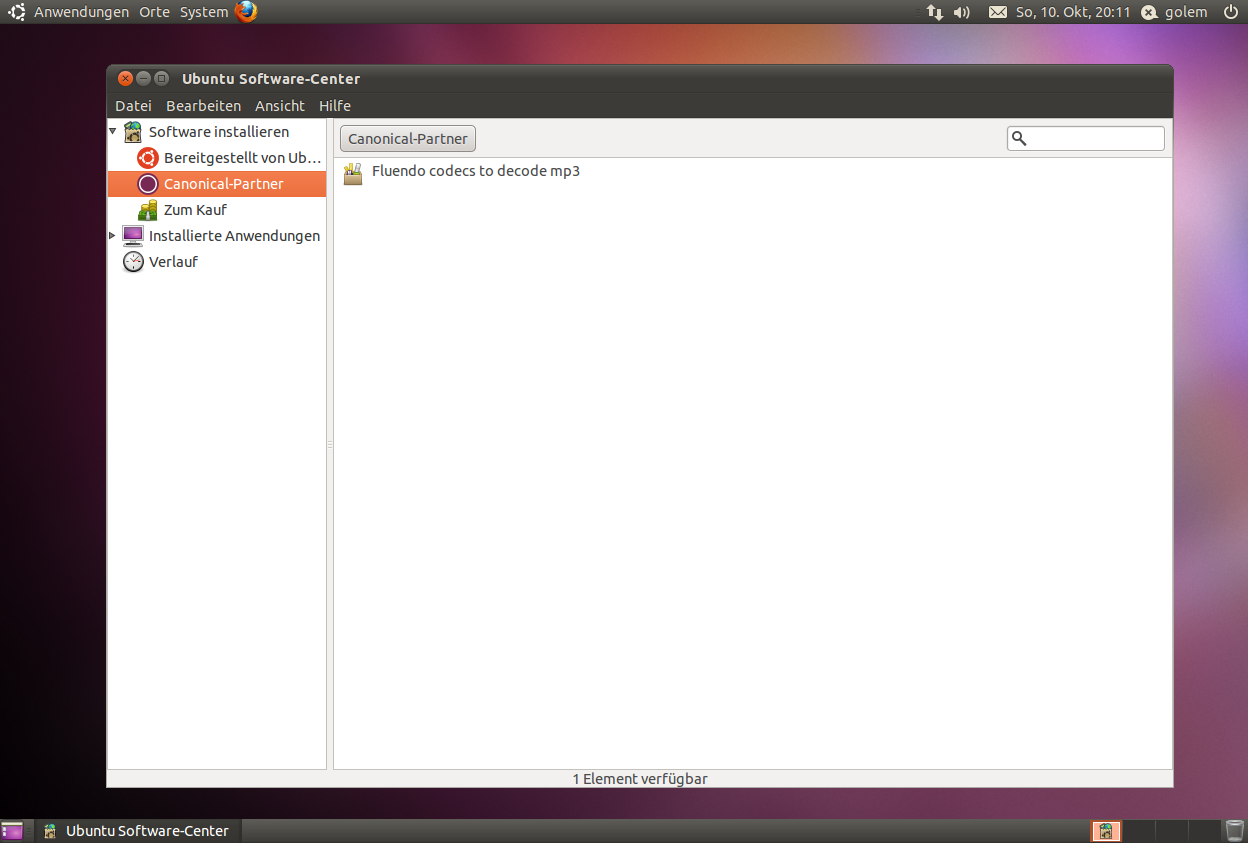Open the Verlauf history view
The height and width of the screenshot is (843, 1248).
point(173,262)
